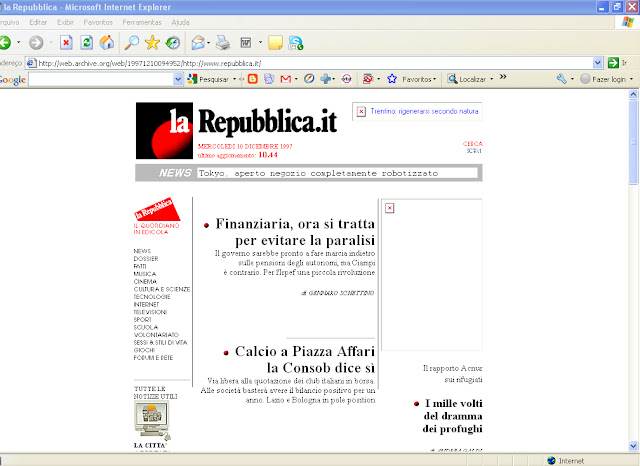Select CULTURA E SCIENZE in the sidebar
640x466 pixels.
pyautogui.click(x=162, y=289)
